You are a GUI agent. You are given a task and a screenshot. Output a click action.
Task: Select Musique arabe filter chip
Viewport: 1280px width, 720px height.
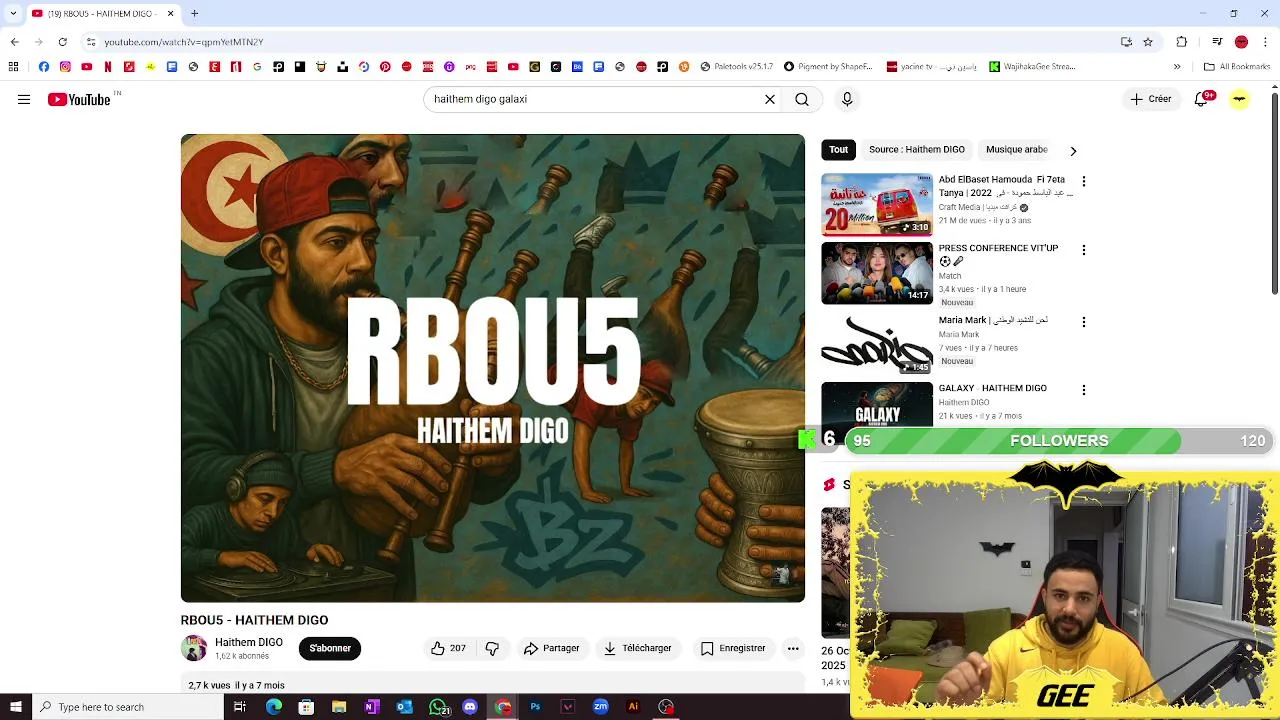point(1017,149)
